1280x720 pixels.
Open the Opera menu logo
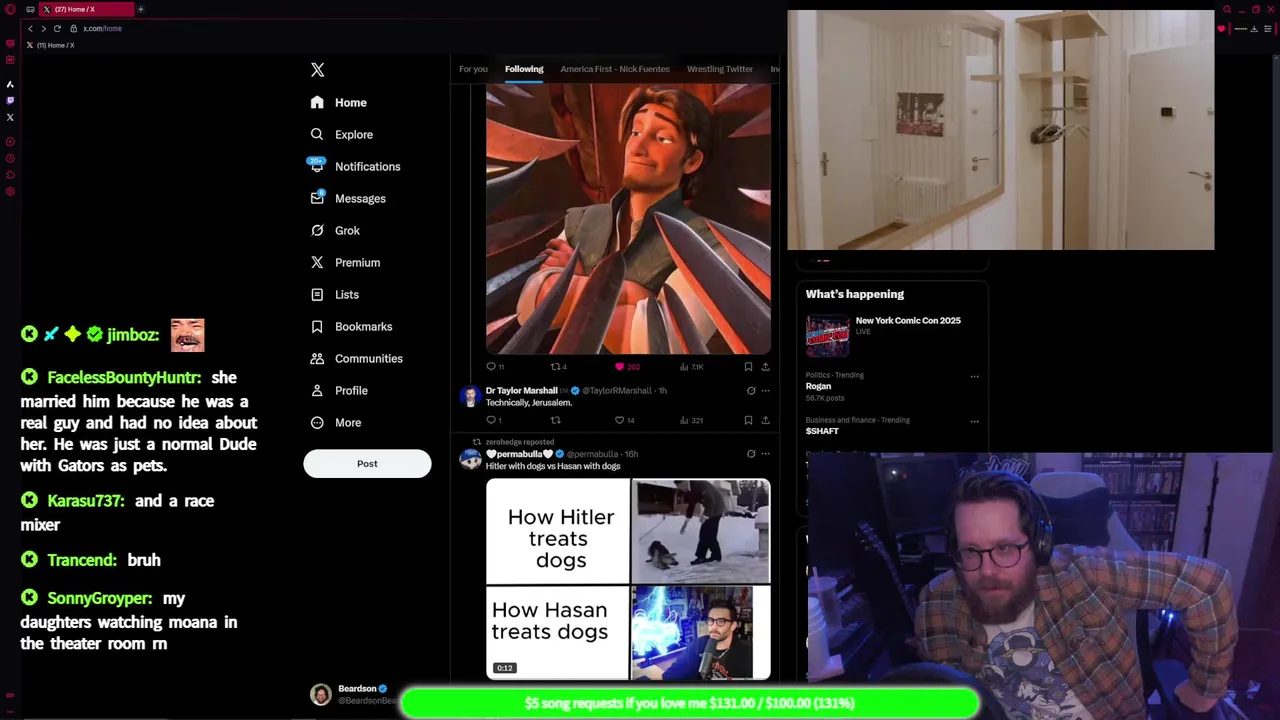pyautogui.click(x=10, y=9)
